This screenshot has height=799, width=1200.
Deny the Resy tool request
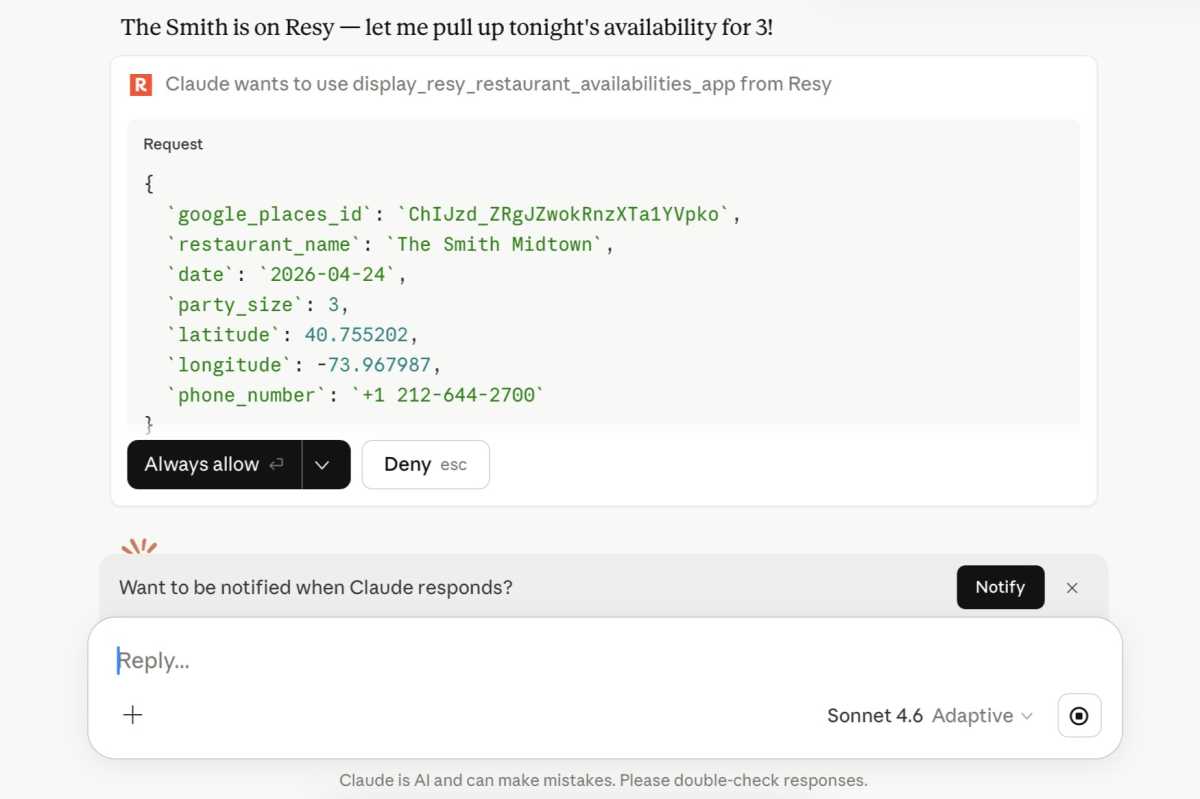pyautogui.click(x=425, y=465)
